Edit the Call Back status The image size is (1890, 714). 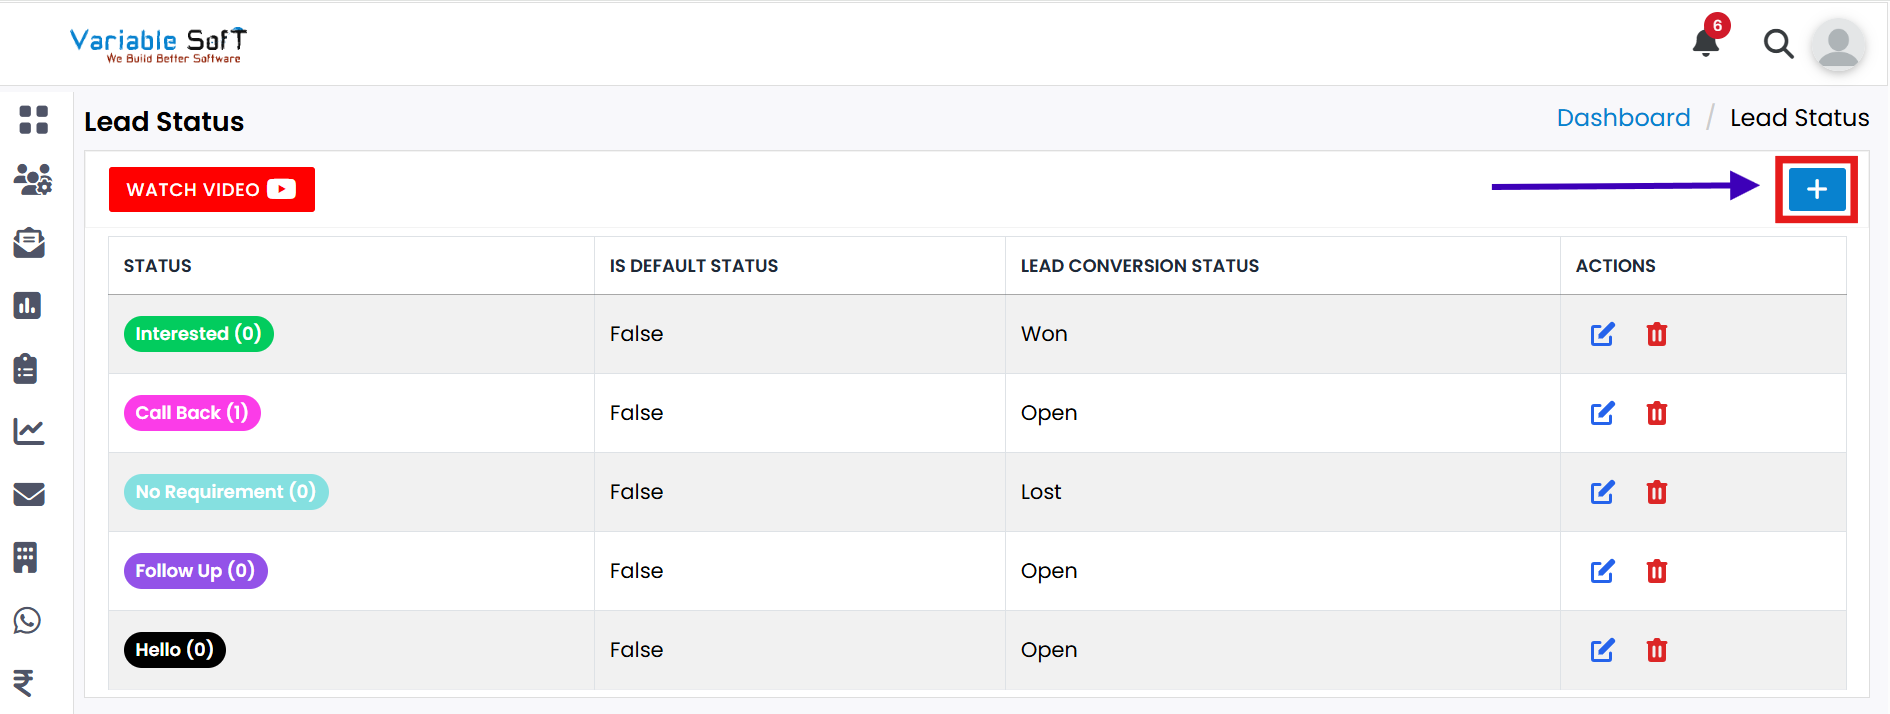tap(1603, 413)
